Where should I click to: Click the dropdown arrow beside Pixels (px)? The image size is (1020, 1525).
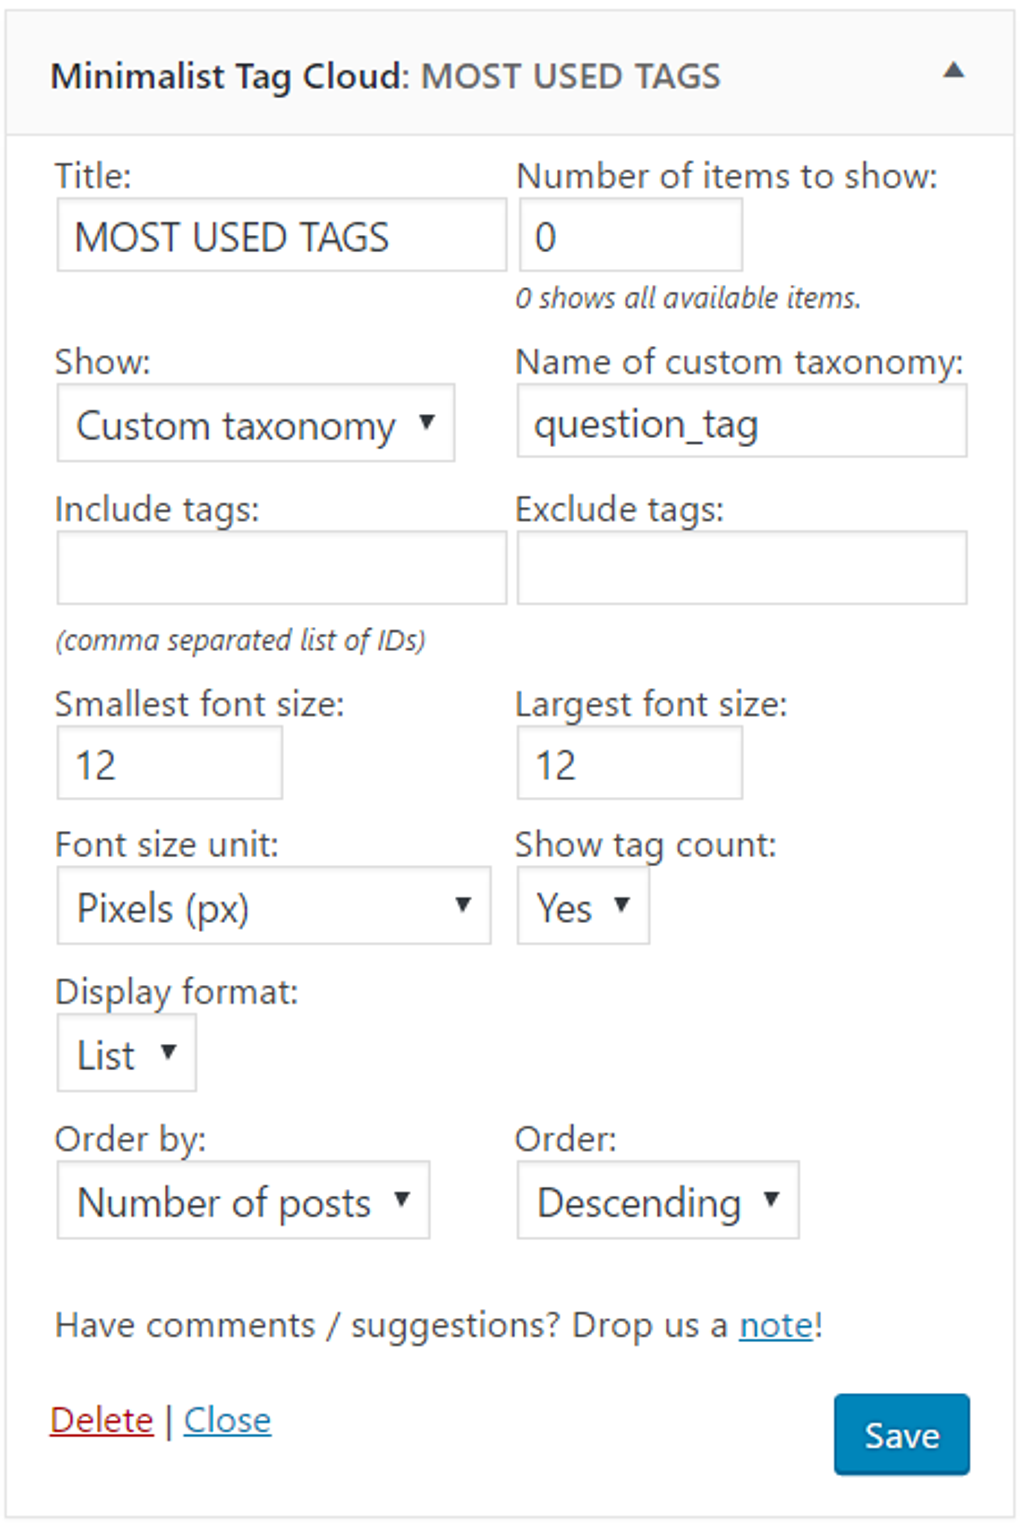(463, 905)
